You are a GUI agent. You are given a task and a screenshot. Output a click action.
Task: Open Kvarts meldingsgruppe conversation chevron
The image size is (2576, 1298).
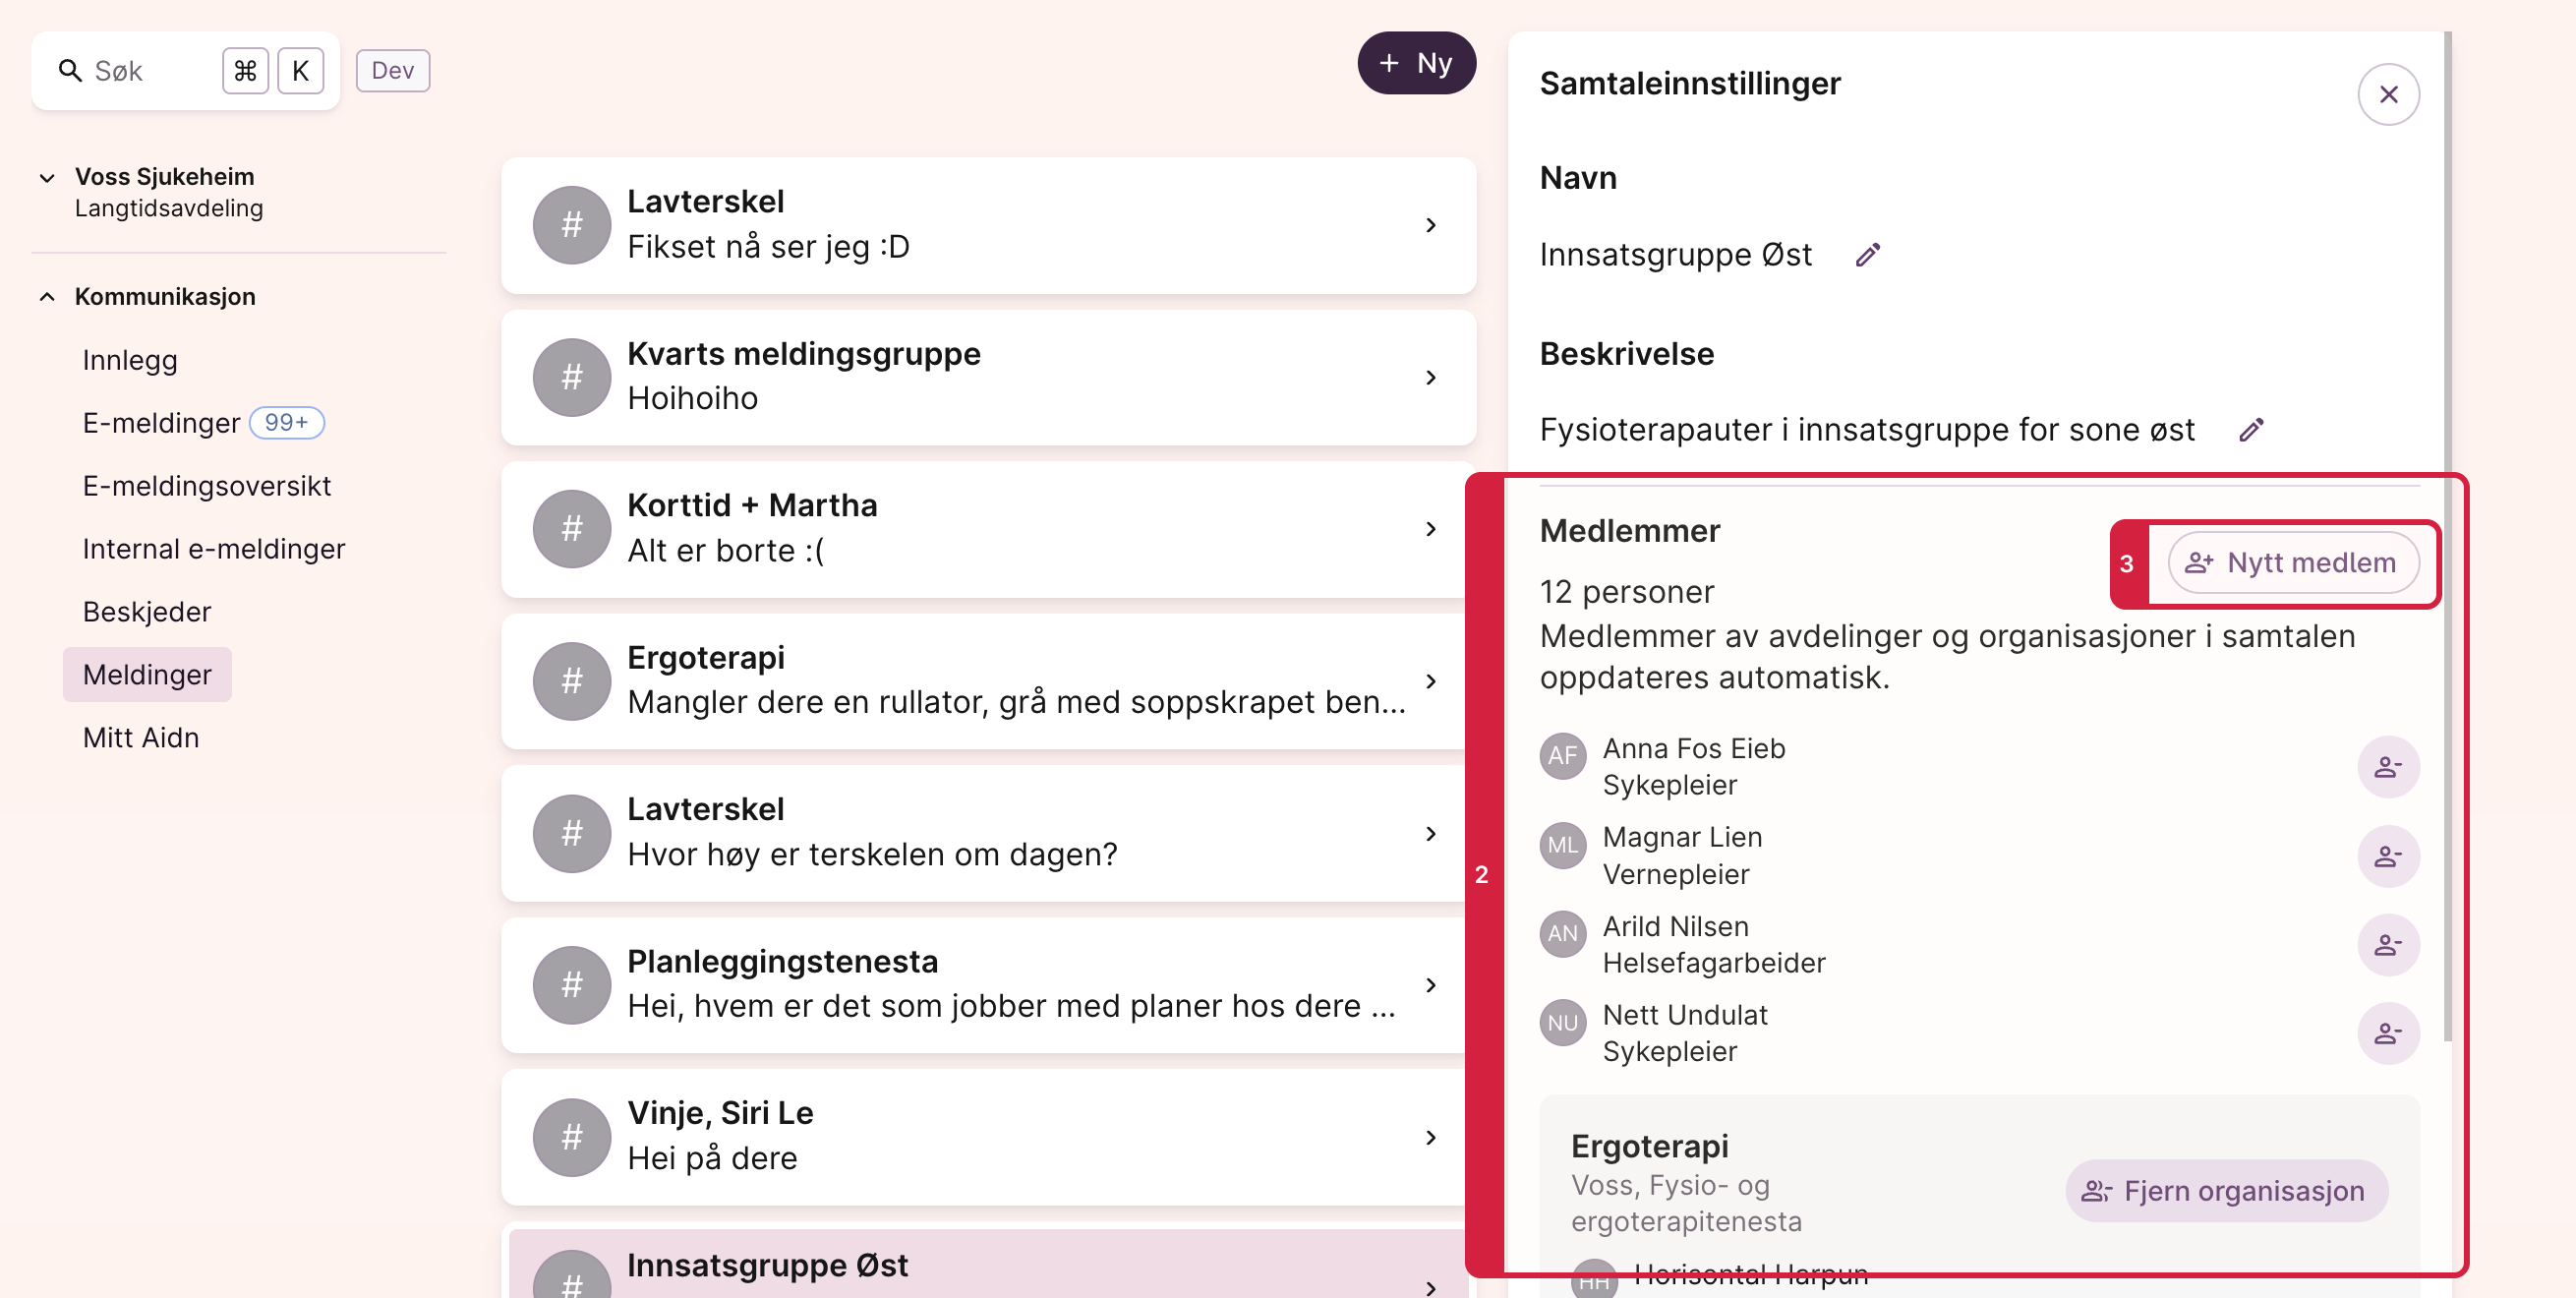click(1430, 377)
